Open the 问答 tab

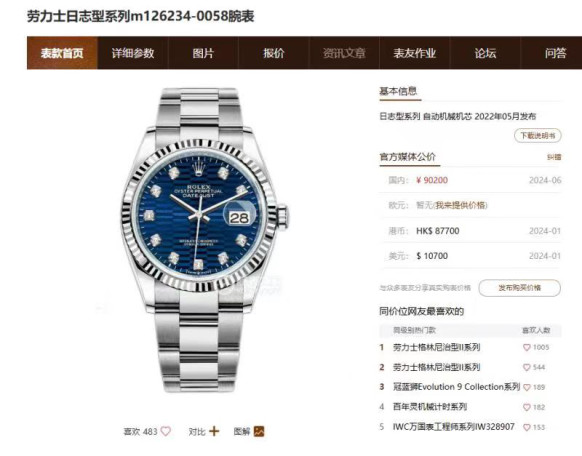pos(555,53)
